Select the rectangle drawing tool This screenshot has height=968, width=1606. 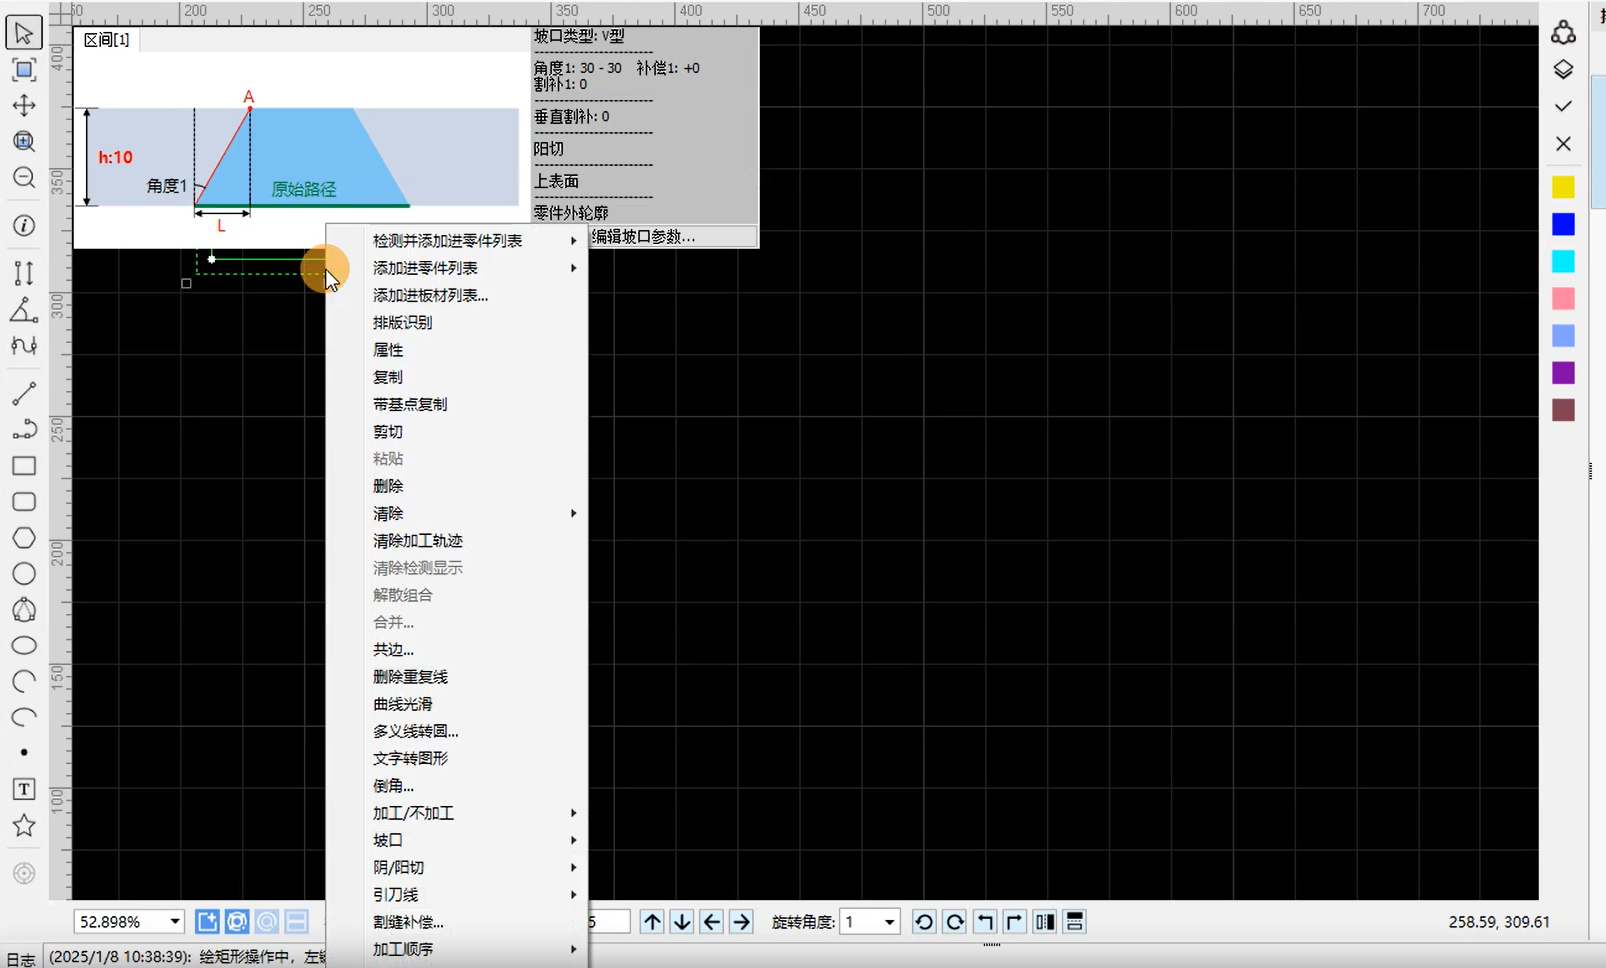pos(24,466)
